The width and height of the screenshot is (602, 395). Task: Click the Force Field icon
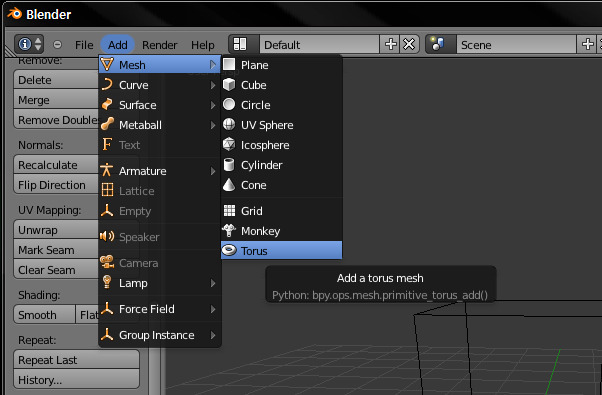tap(107, 308)
